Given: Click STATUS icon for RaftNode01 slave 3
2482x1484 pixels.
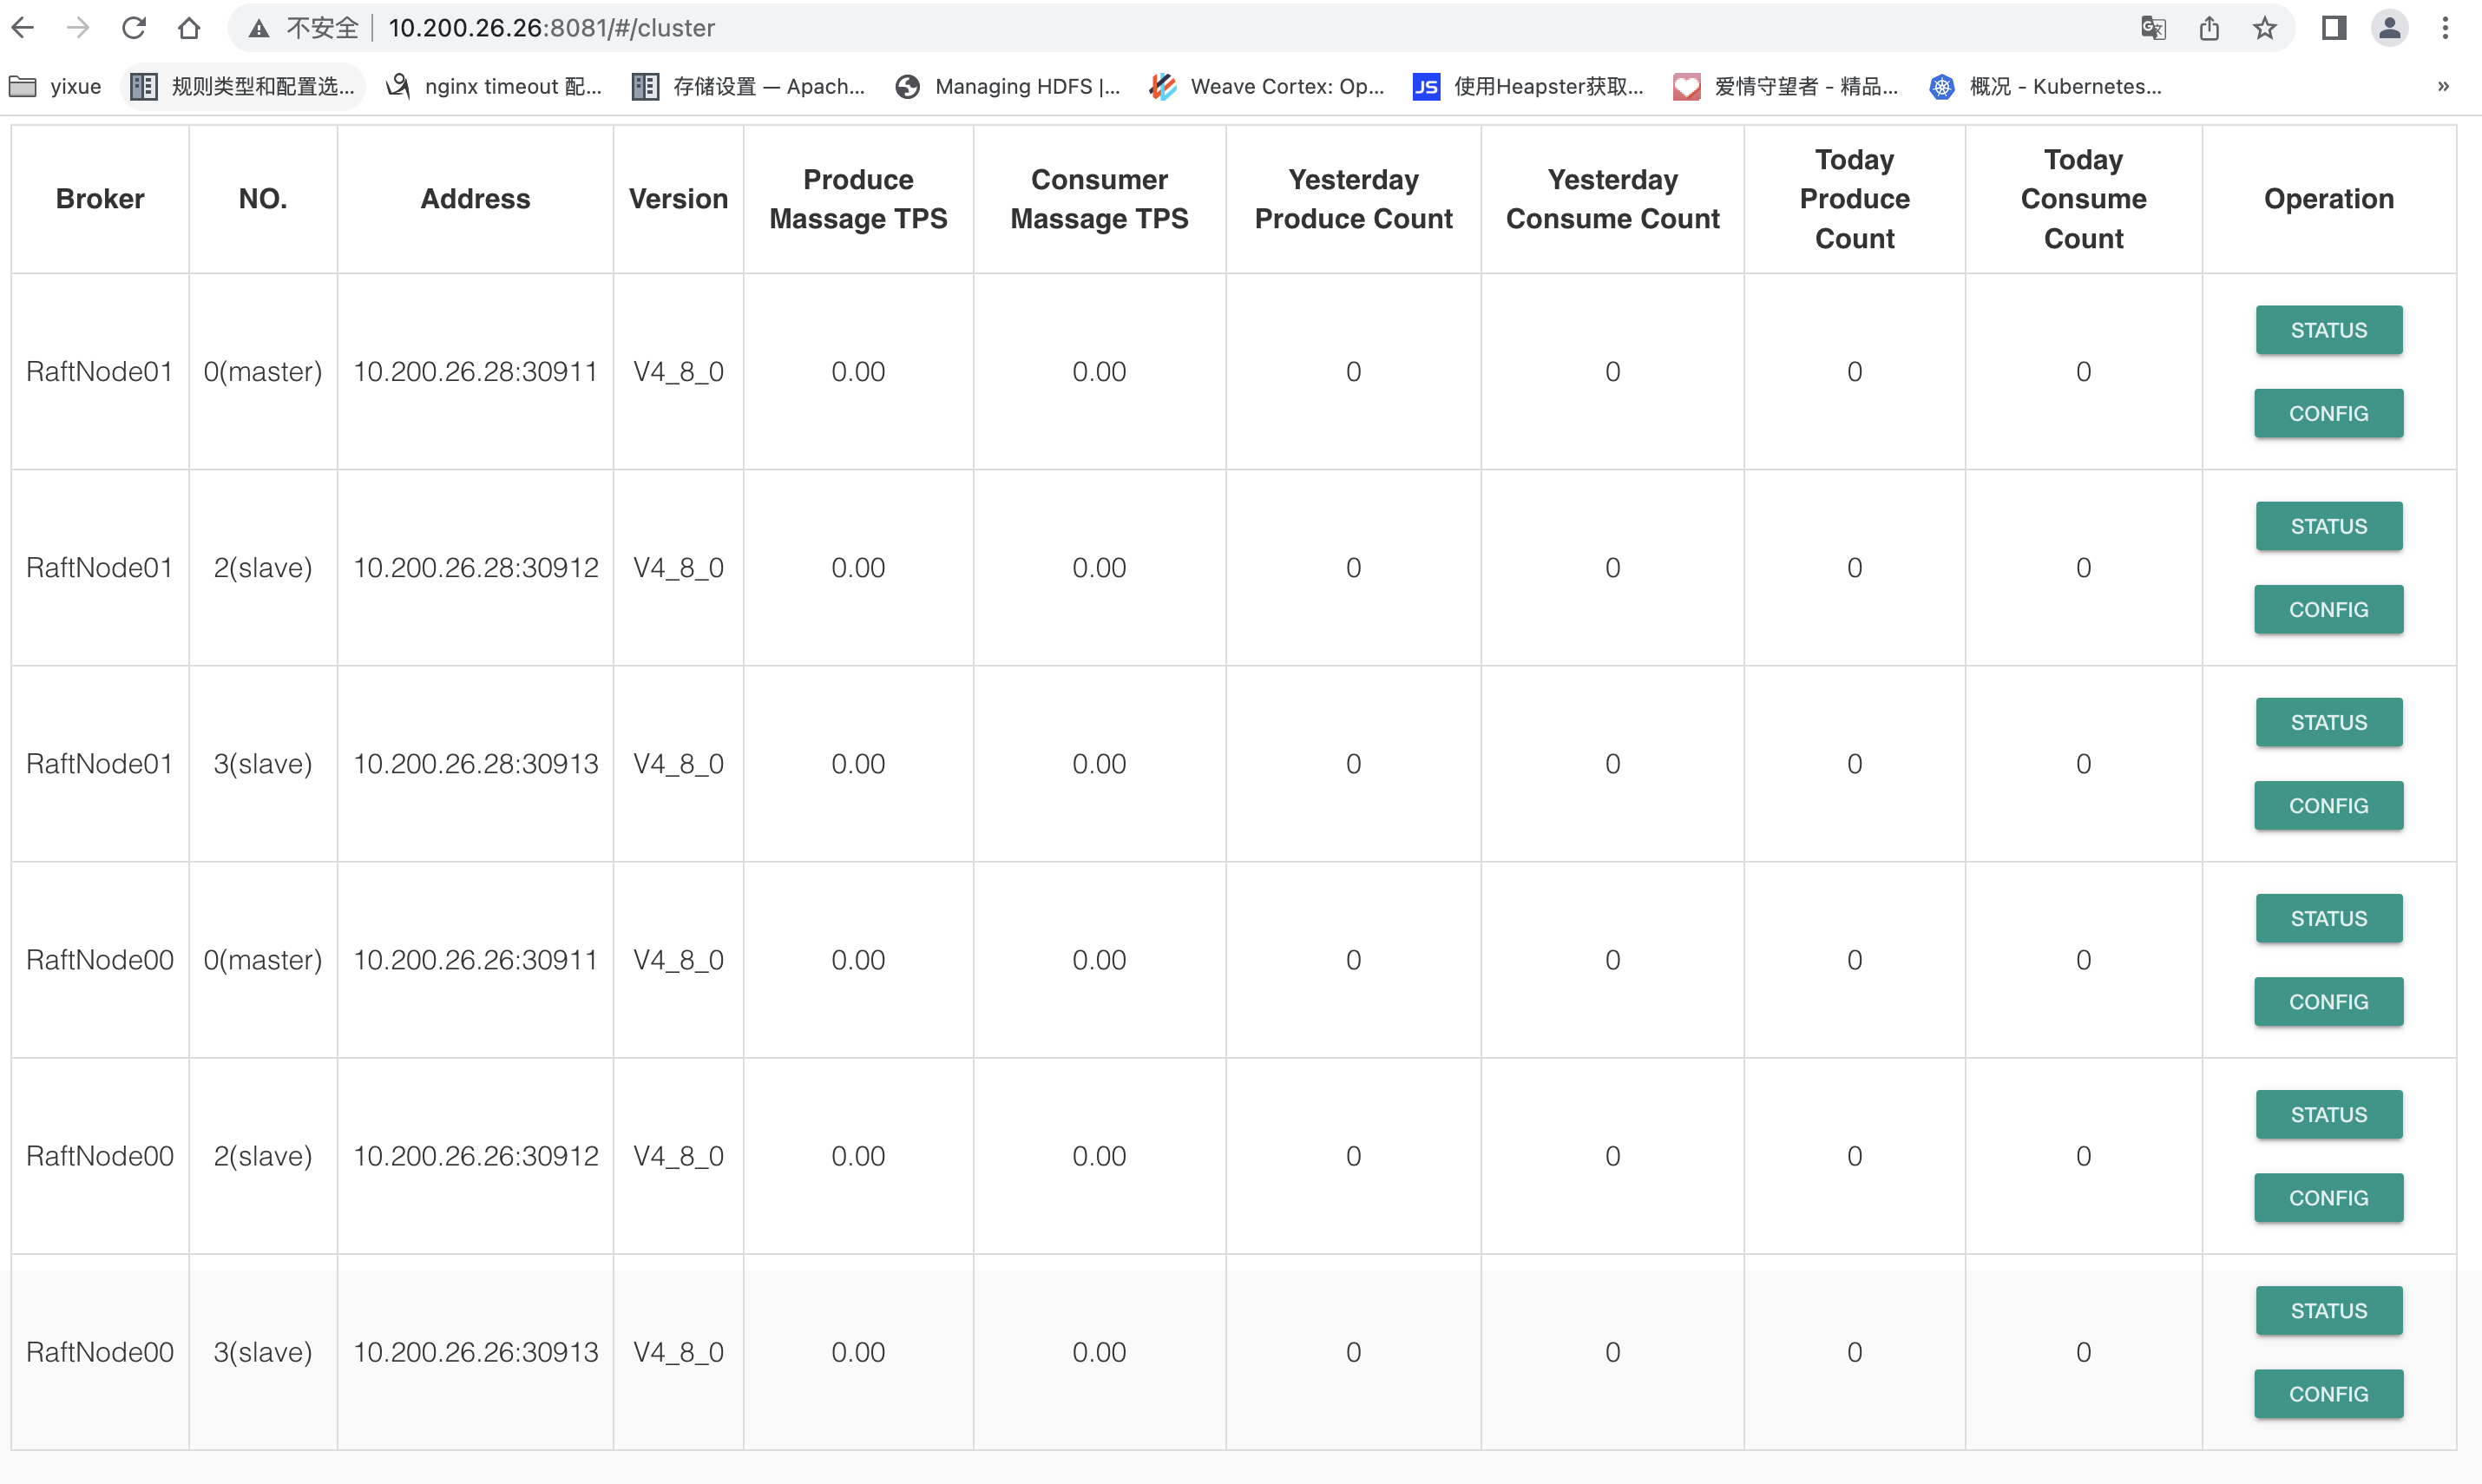Looking at the screenshot, I should (2328, 721).
